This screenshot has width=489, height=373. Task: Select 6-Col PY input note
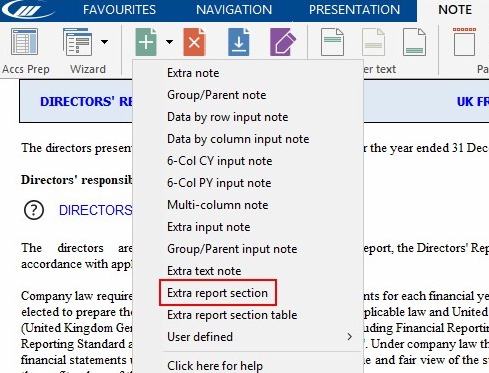tap(219, 183)
